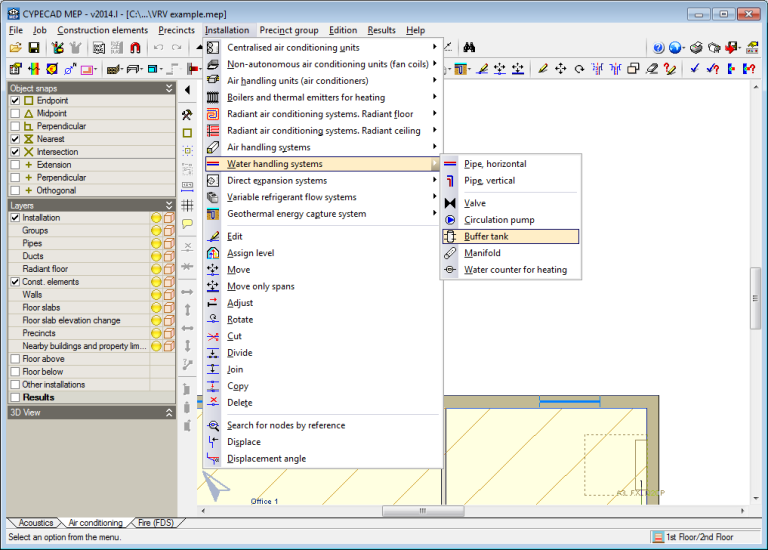Click the Valve icon in submenu
768x550 pixels.
click(450, 203)
